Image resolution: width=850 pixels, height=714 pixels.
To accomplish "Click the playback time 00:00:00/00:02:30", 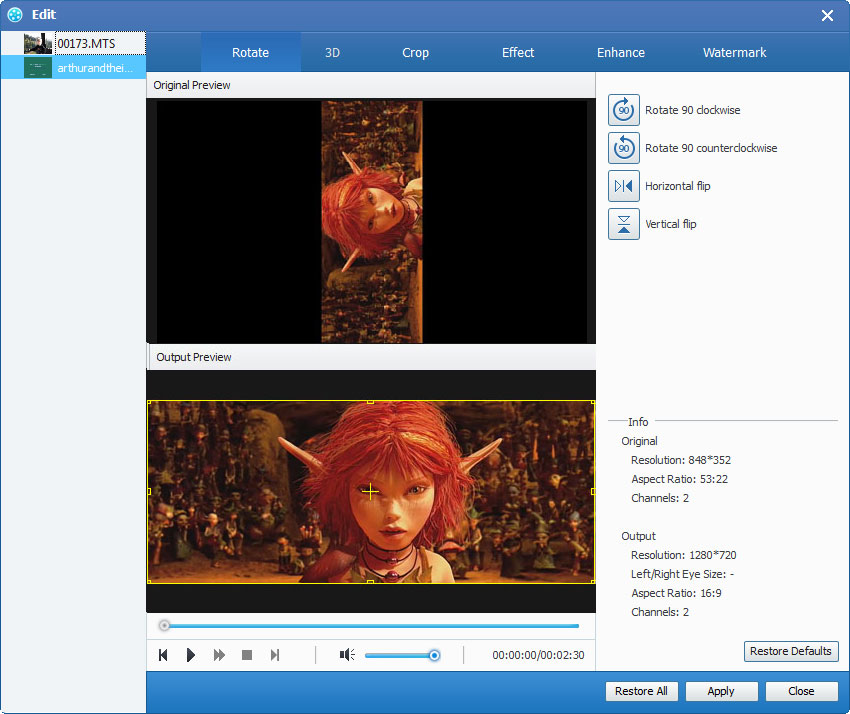I will tap(538, 655).
